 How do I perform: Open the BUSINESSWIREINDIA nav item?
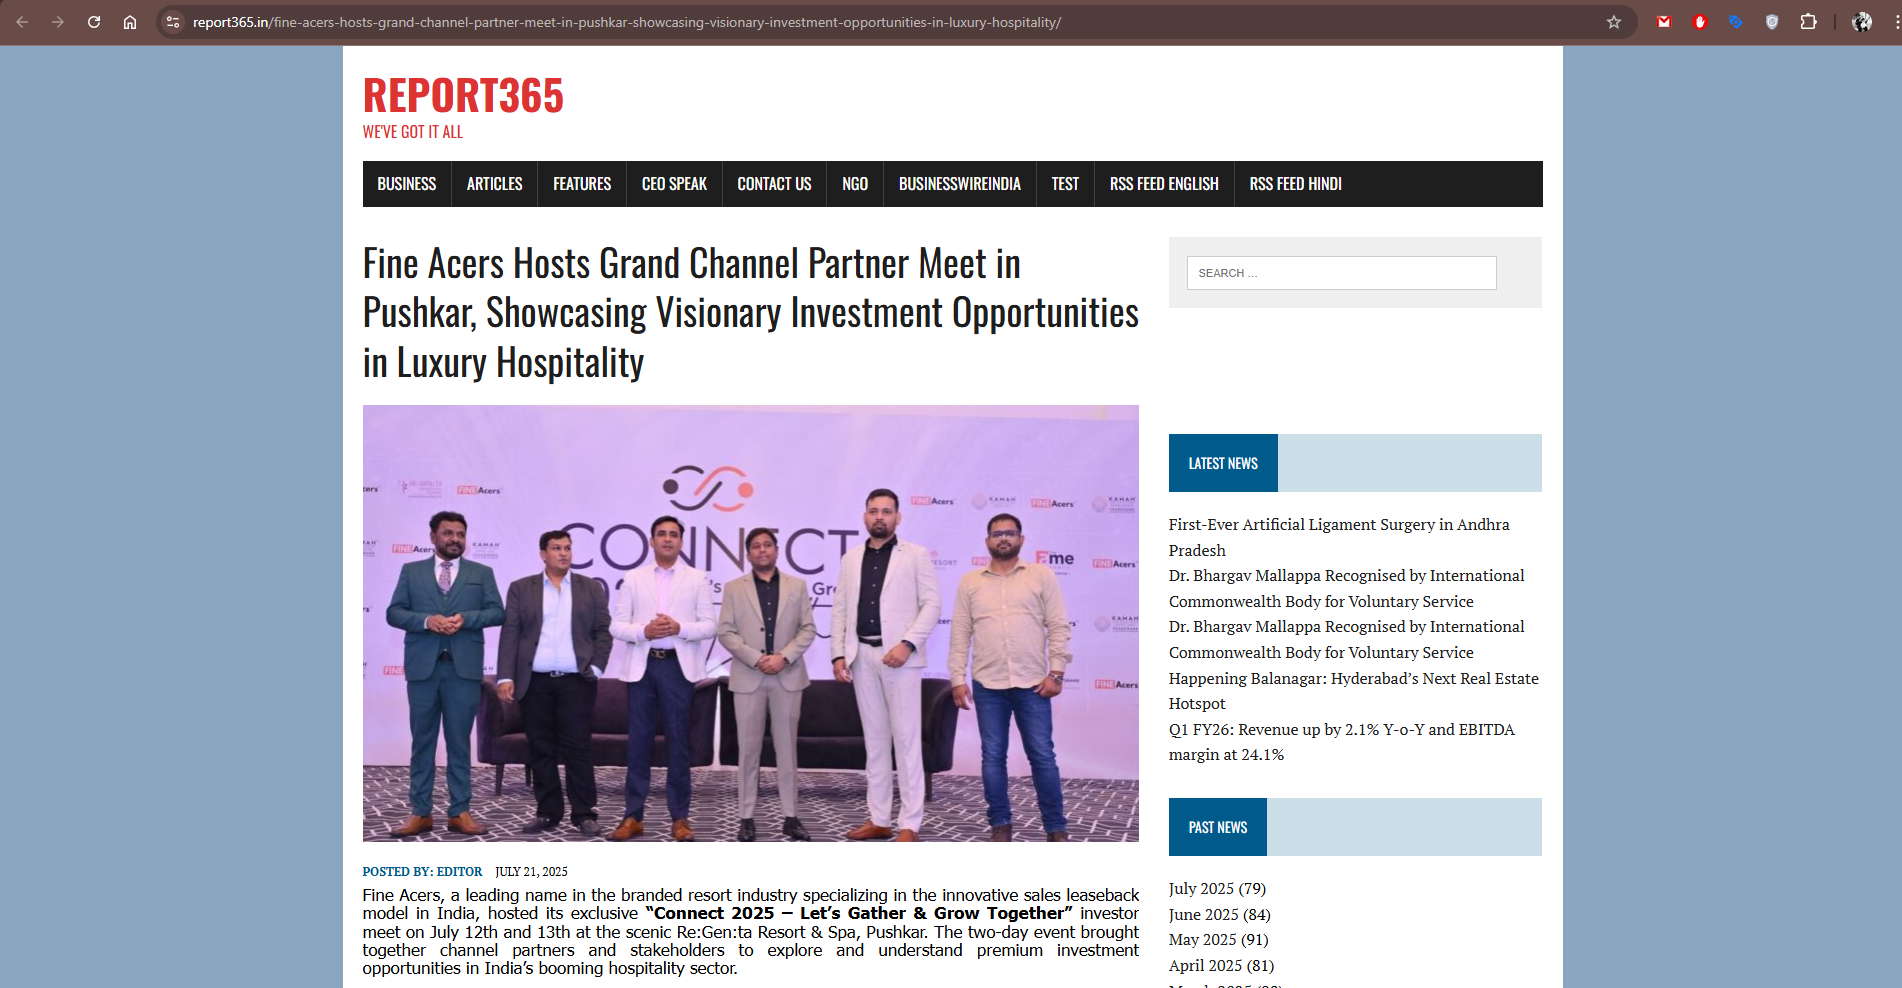click(959, 184)
